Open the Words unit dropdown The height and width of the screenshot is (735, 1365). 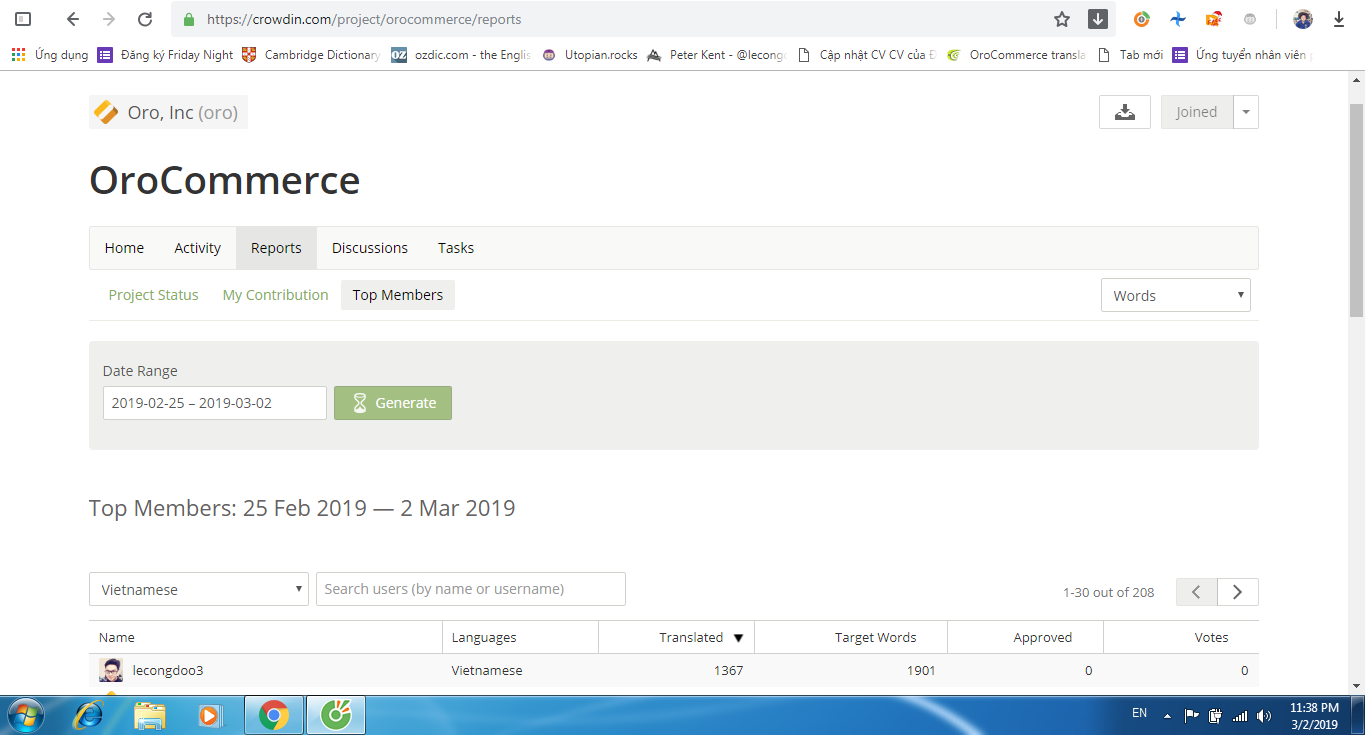point(1175,295)
